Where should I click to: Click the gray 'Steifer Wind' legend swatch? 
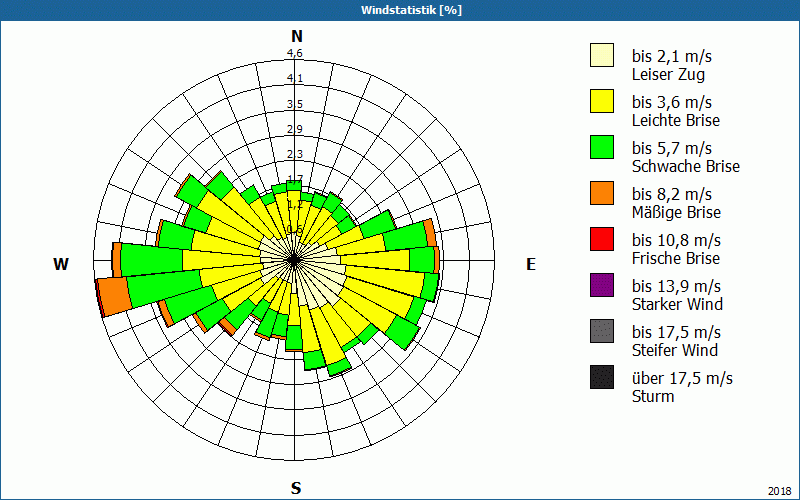pyautogui.click(x=601, y=332)
